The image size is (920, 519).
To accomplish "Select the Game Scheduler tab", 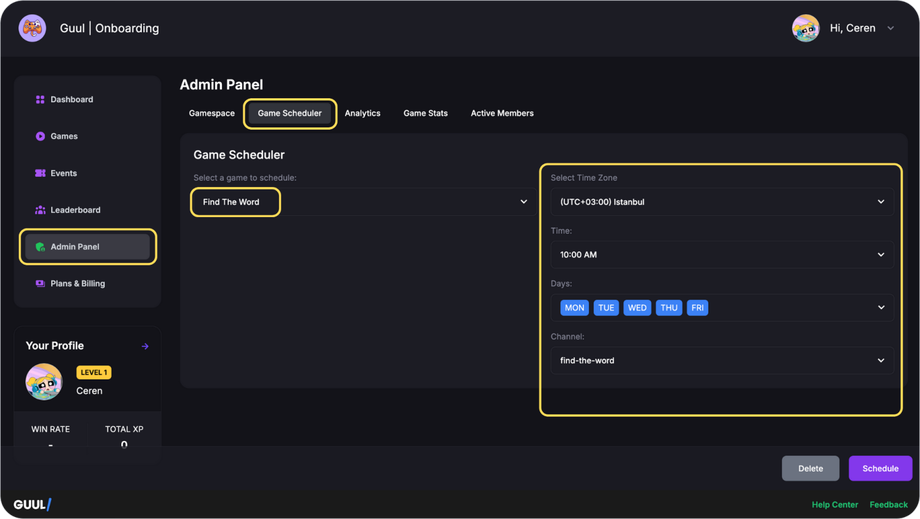I will click(x=290, y=113).
